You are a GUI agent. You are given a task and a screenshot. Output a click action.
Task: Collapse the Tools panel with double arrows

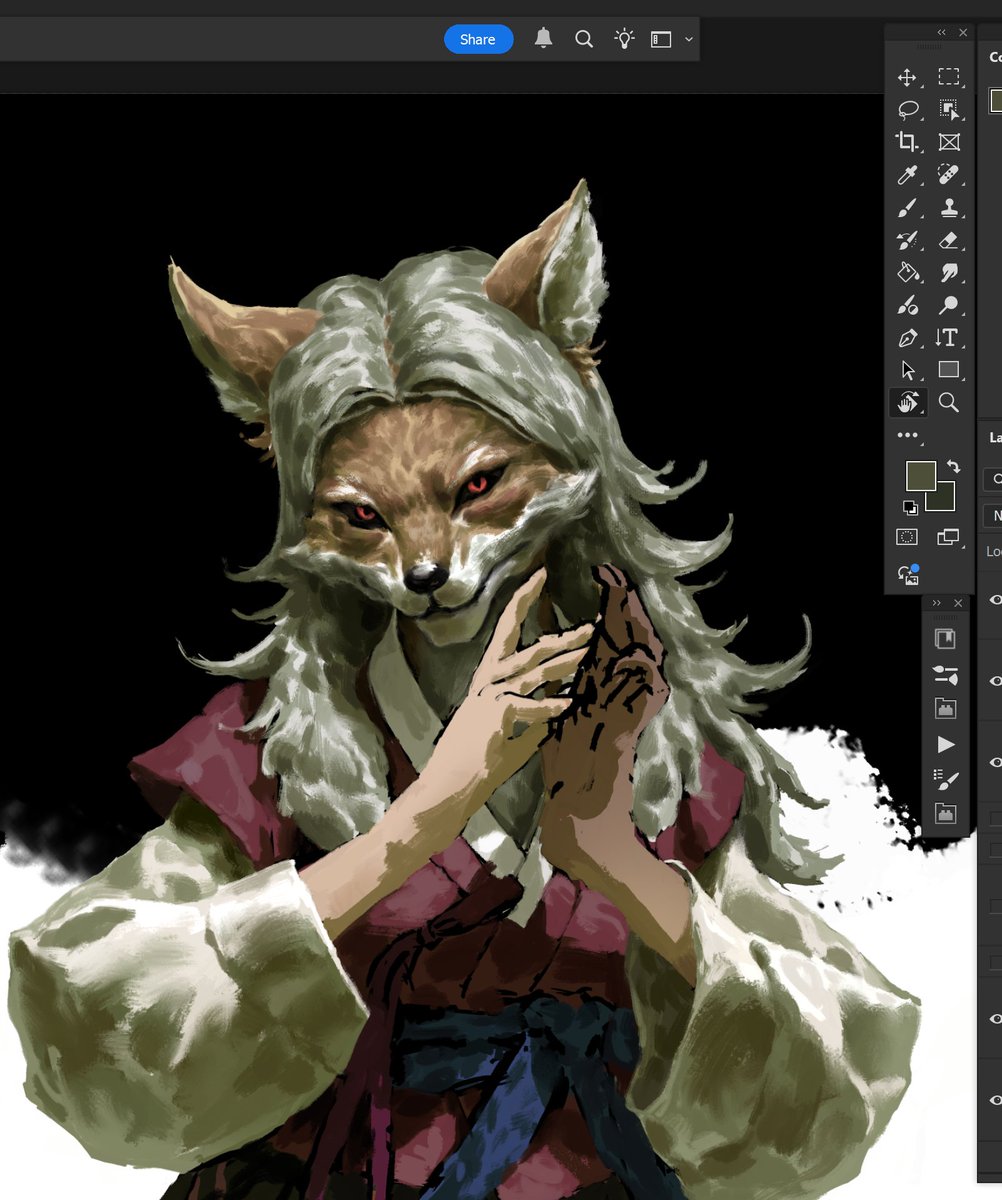click(941, 33)
